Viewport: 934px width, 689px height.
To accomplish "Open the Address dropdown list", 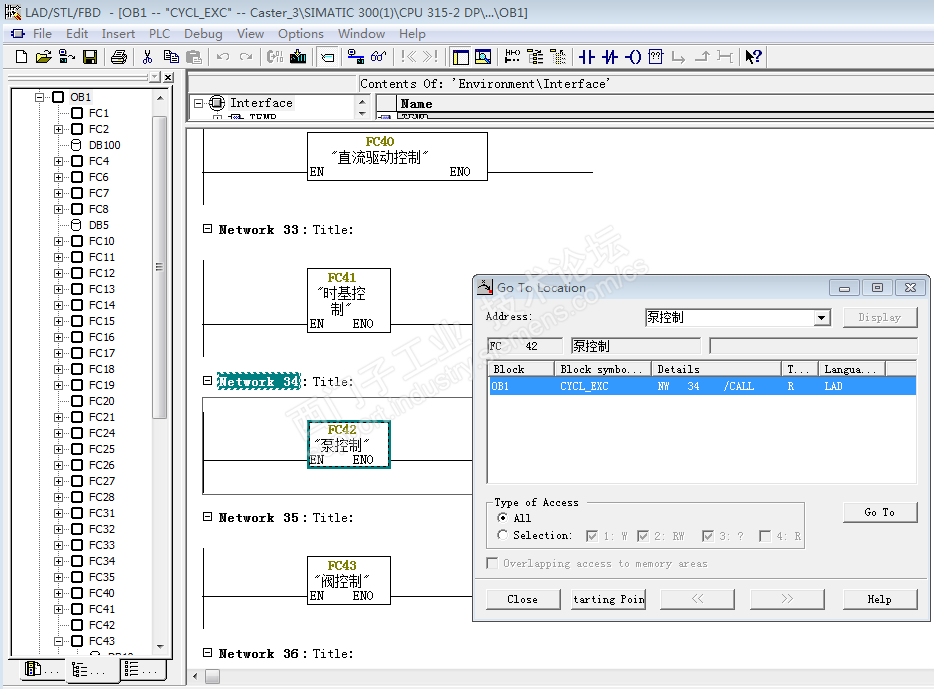I will click(821, 318).
